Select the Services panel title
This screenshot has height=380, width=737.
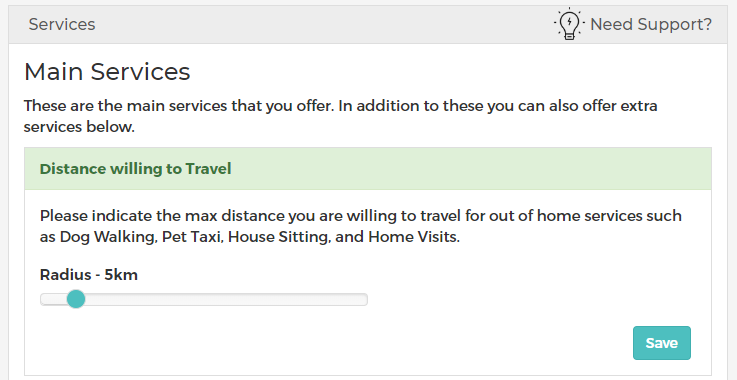point(62,24)
